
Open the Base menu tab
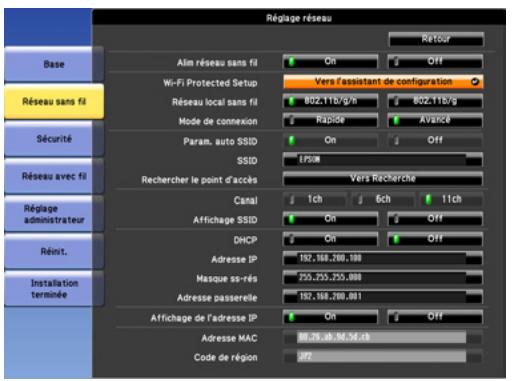coord(53,64)
